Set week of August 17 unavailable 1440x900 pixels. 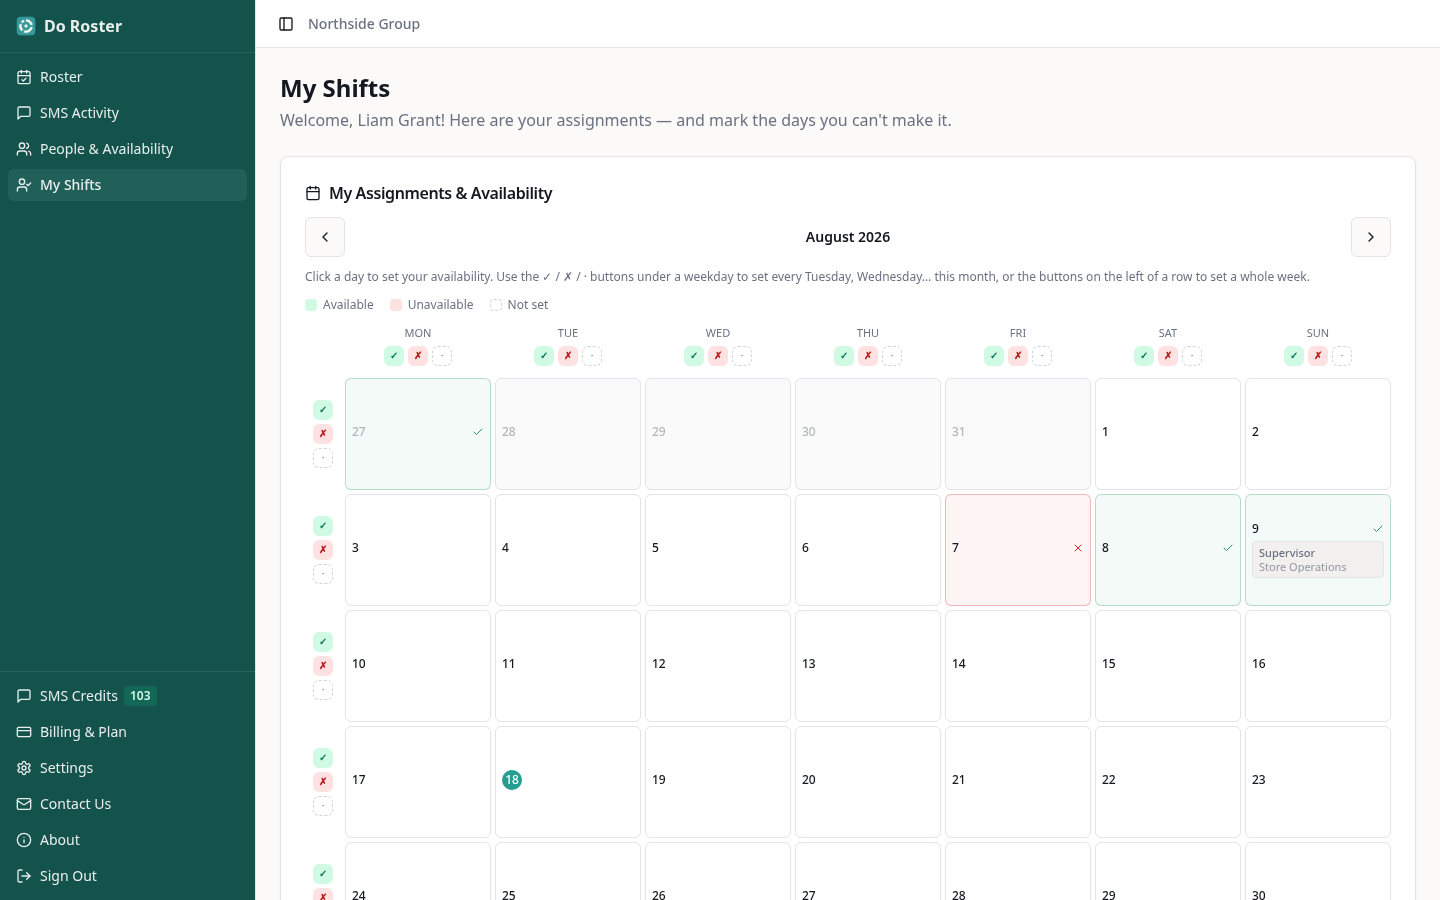click(x=323, y=782)
